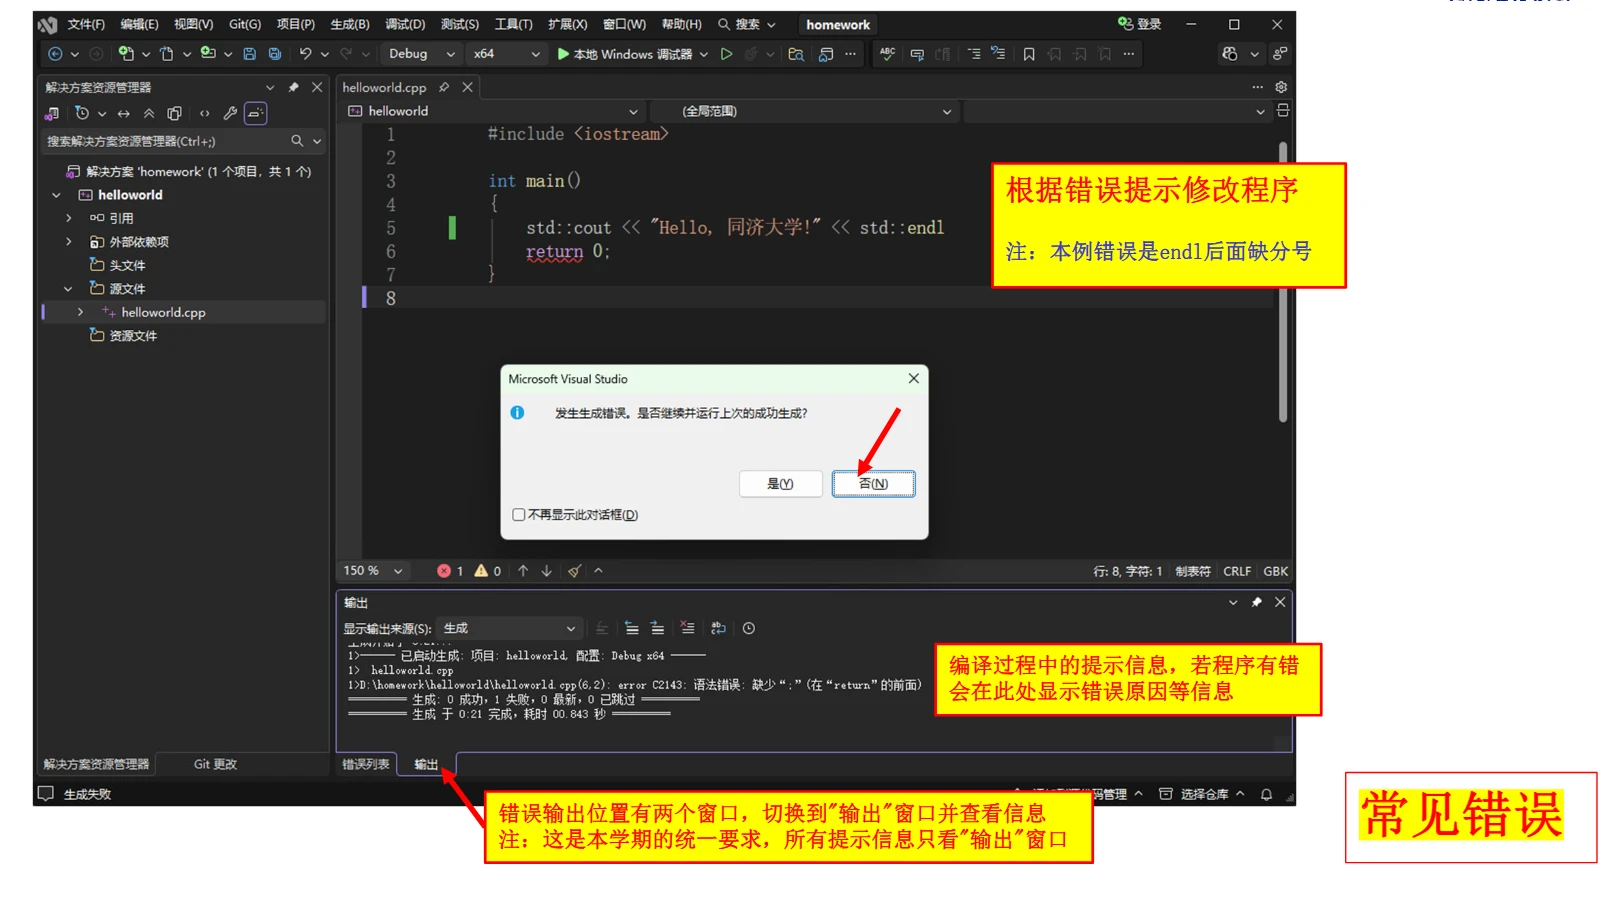1613x897 pixels.
Task: Open the 生成(B) menu
Action: pos(350,24)
